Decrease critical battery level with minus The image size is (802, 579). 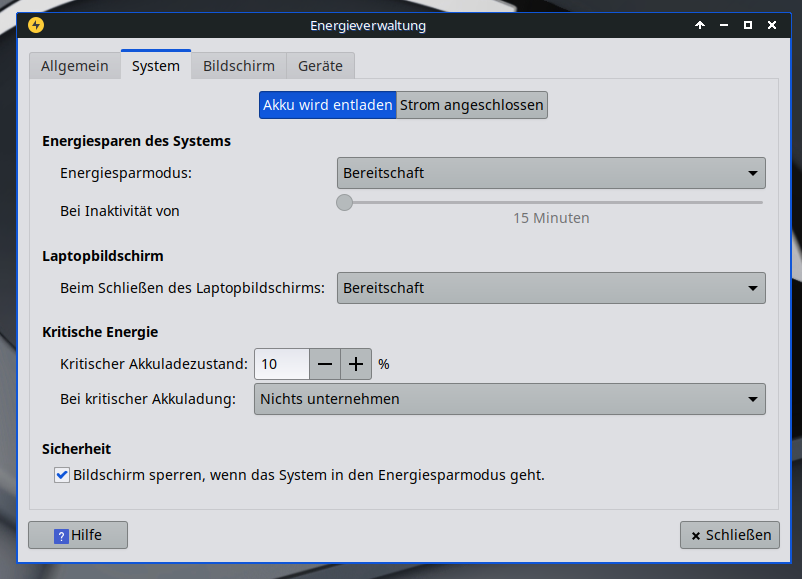(325, 364)
